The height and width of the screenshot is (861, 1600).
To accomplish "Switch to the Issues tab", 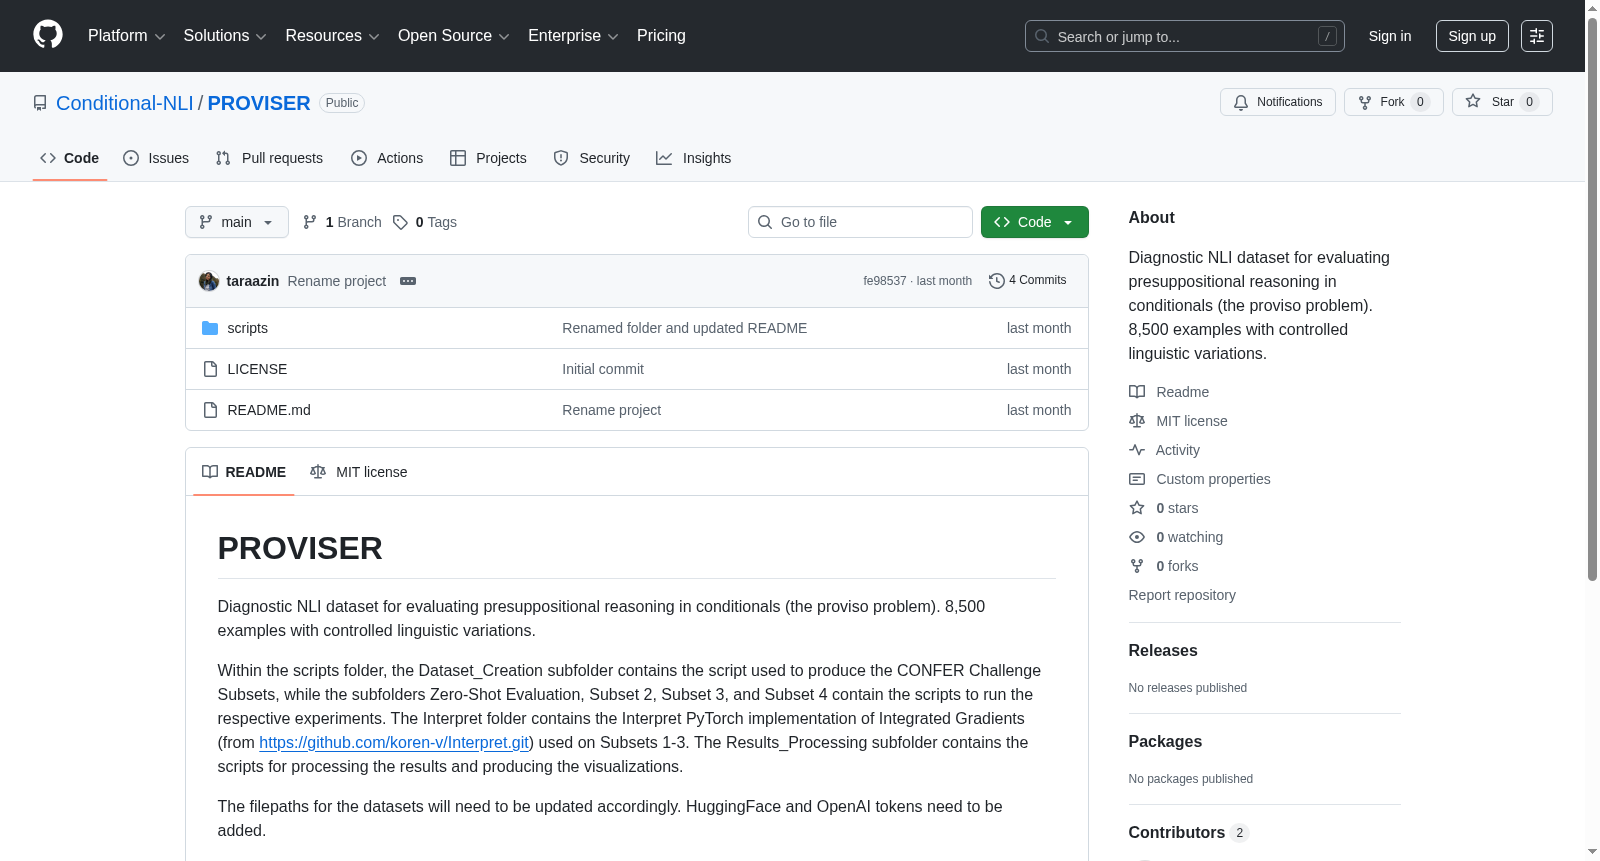I will [x=156, y=158].
